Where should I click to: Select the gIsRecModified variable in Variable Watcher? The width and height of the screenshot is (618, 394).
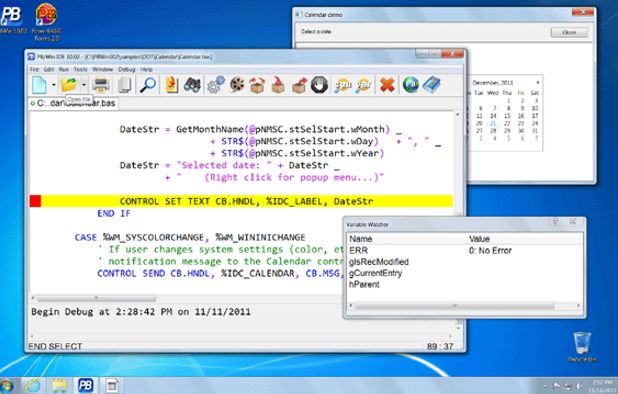379,262
